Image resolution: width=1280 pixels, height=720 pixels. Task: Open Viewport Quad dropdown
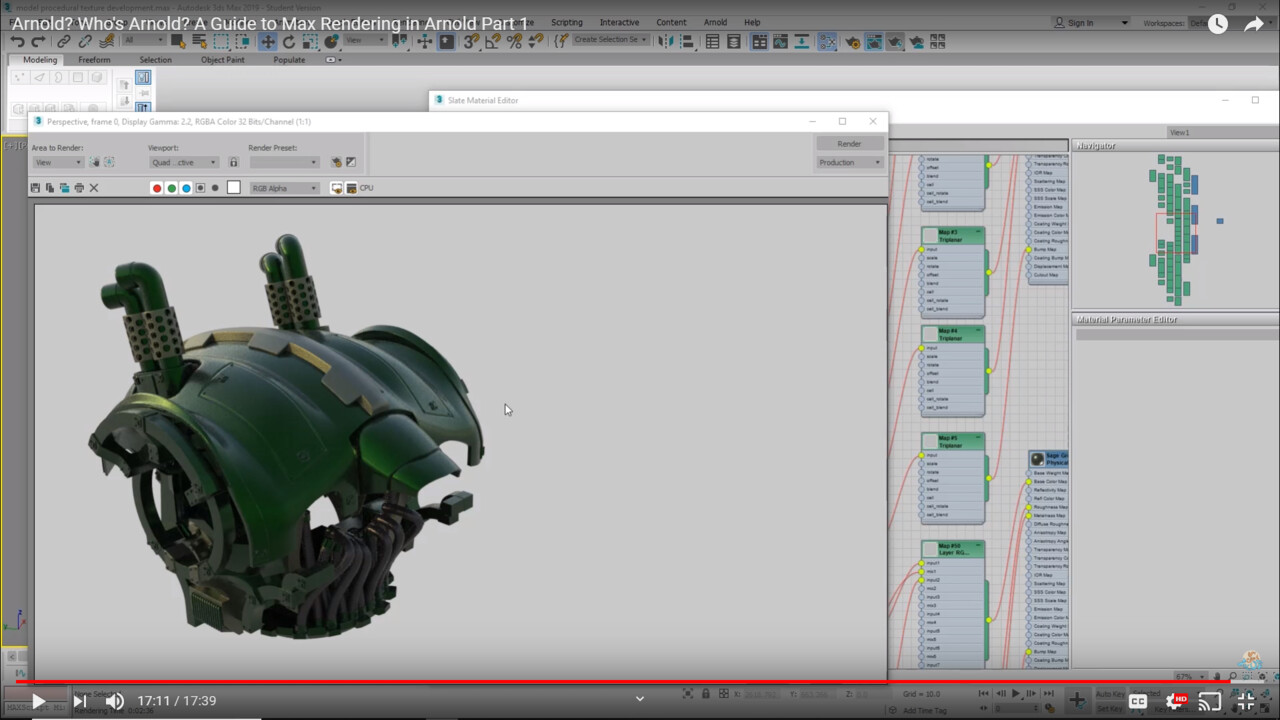(184, 162)
